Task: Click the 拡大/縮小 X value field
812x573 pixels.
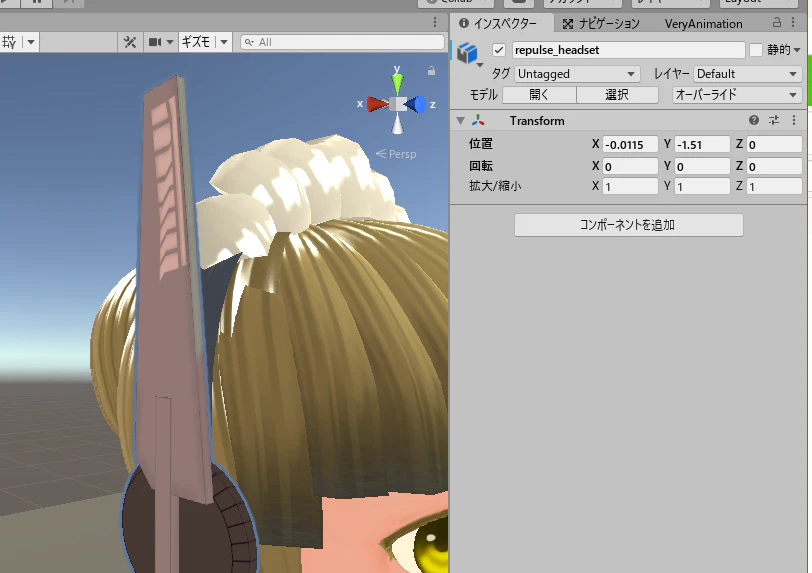Action: tap(630, 186)
